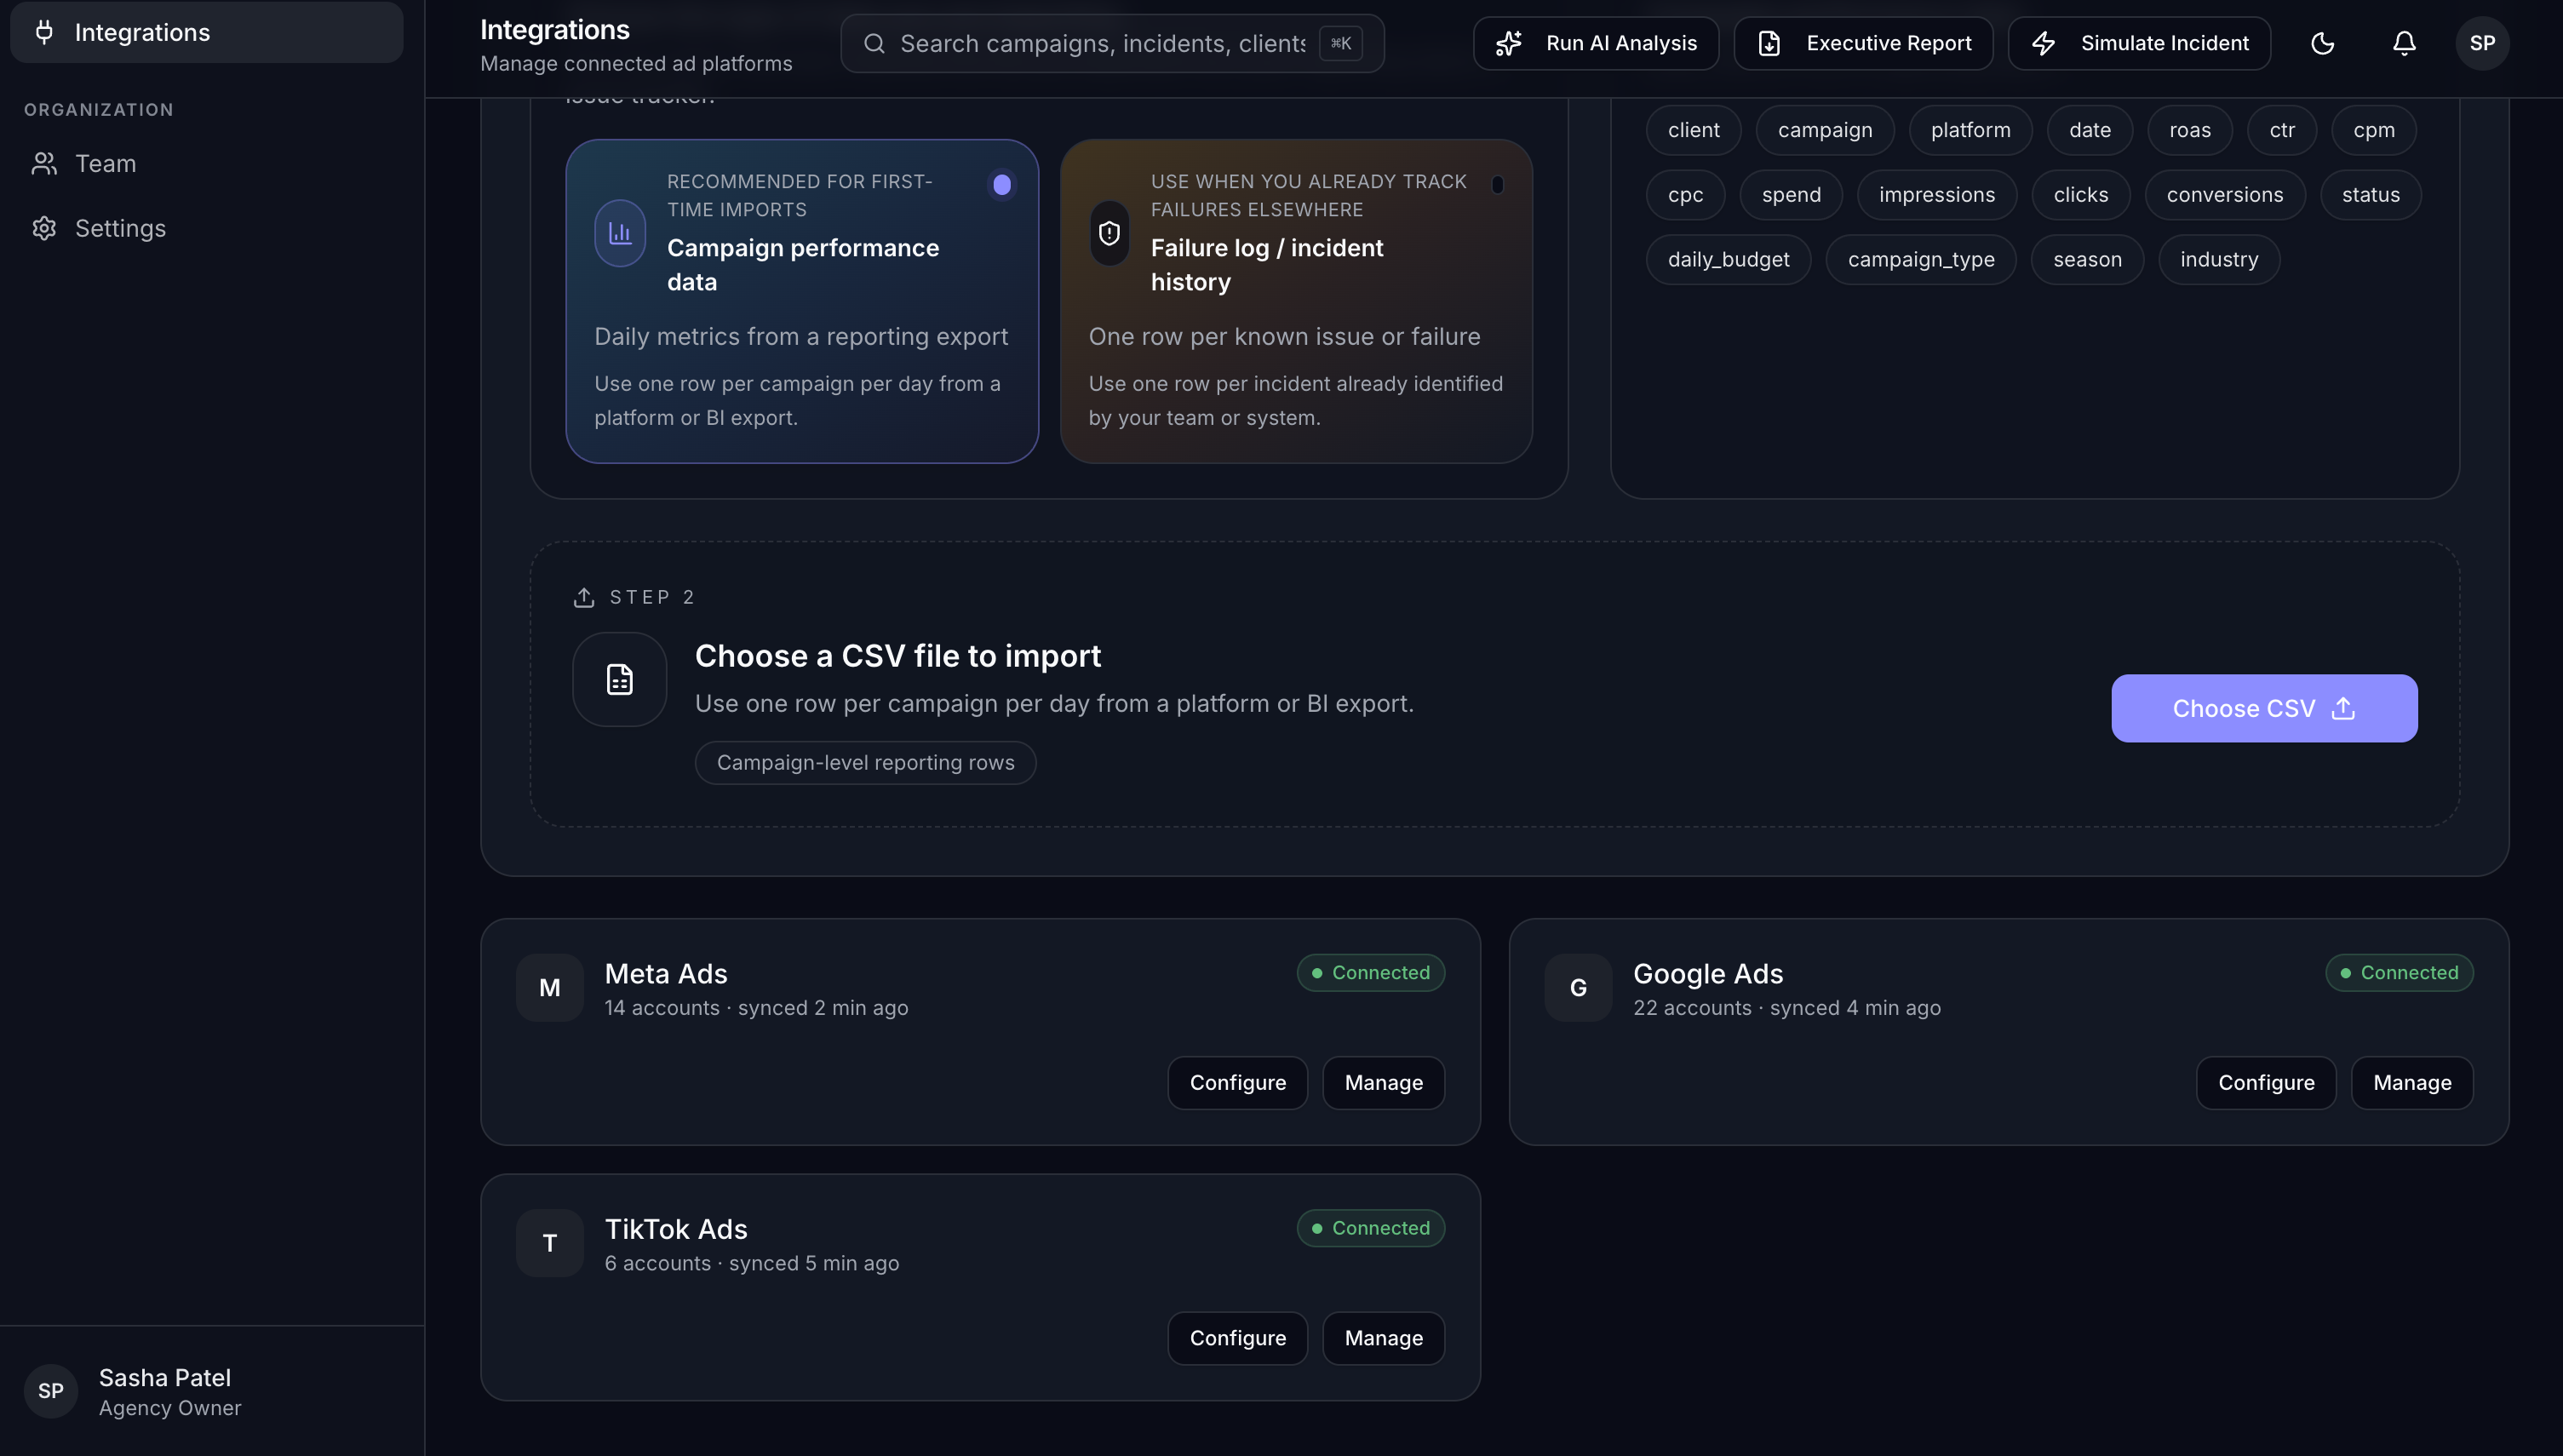
Task: Configure Meta Ads integration
Action: point(1237,1083)
